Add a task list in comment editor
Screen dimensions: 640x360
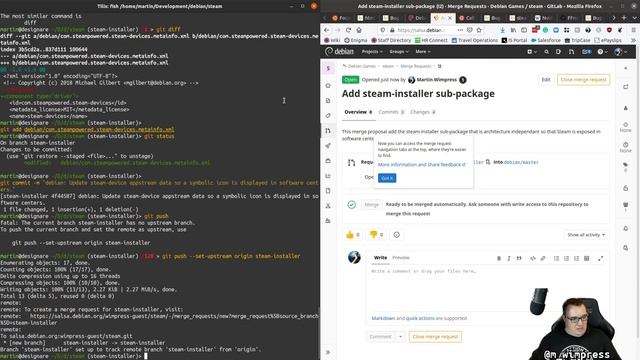tap(576, 258)
